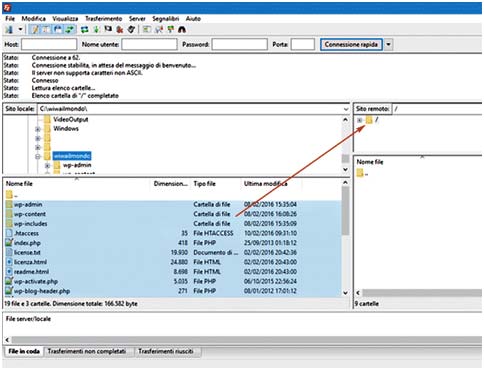Viewport: 484px width, 370px height.
Task: Collapse the wiwailmondo folder in local tree
Action: 38,156
